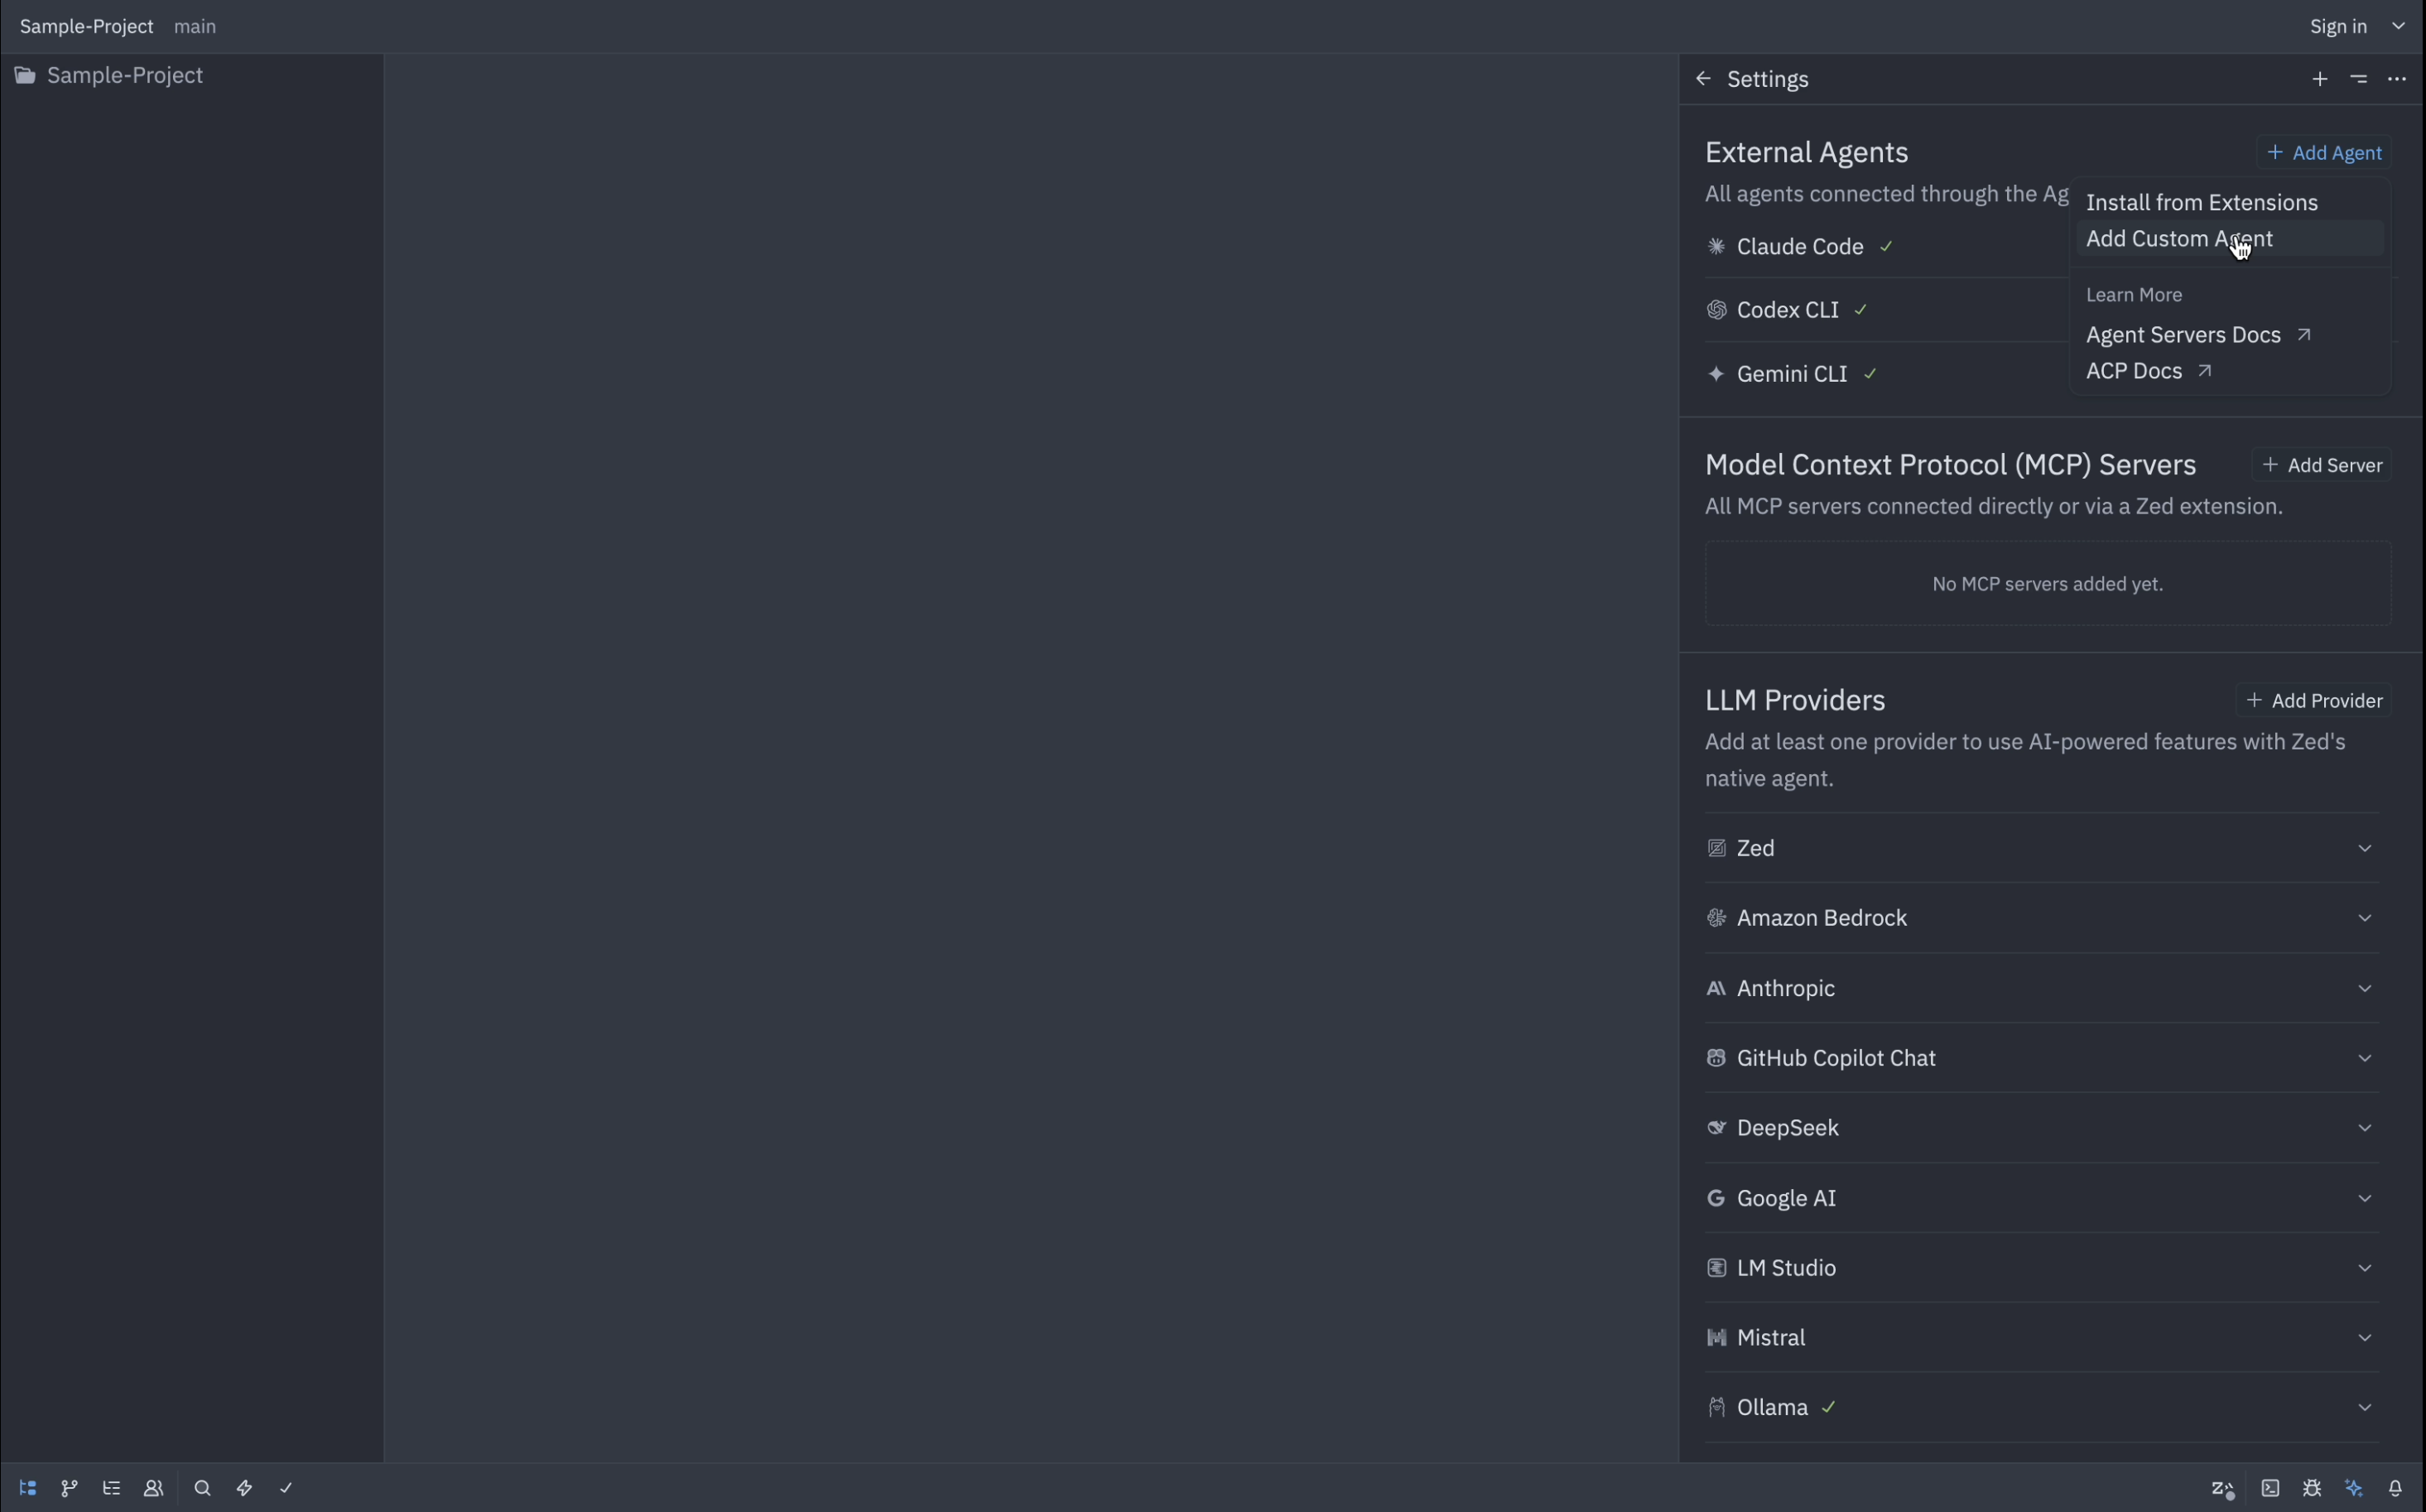Open the outline panel icon
The height and width of the screenshot is (1512, 2426).
pos(112,1489)
